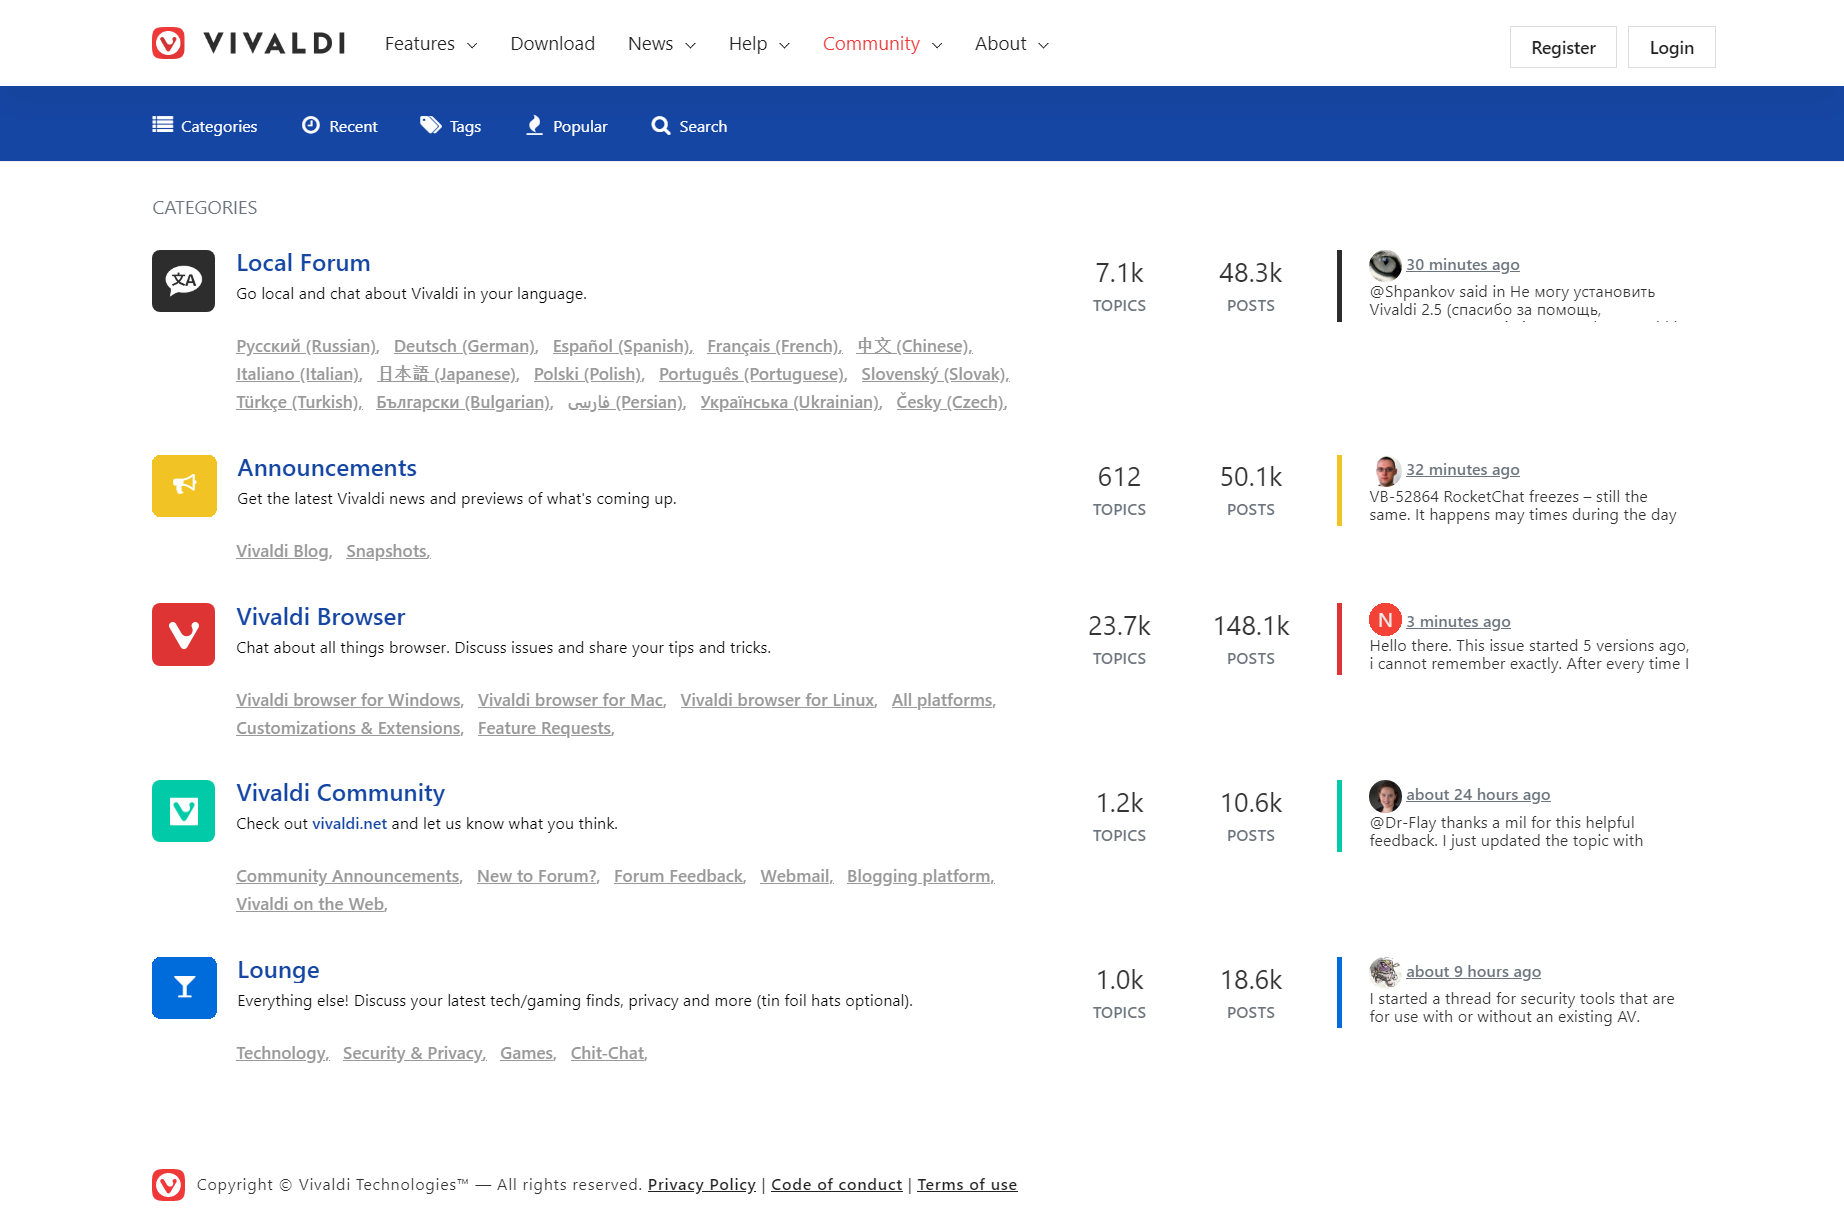Click the avatar beside 32 minutes ago

point(1385,470)
